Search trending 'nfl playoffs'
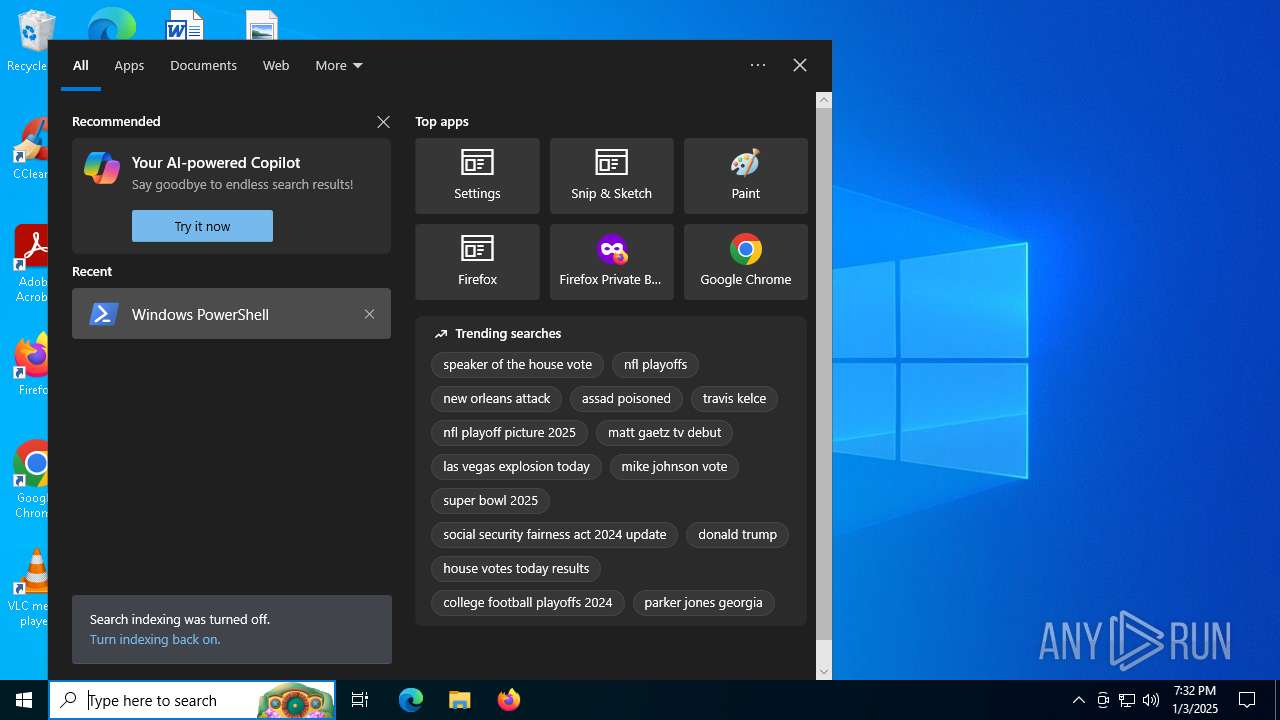The height and width of the screenshot is (720, 1280). tap(656, 365)
